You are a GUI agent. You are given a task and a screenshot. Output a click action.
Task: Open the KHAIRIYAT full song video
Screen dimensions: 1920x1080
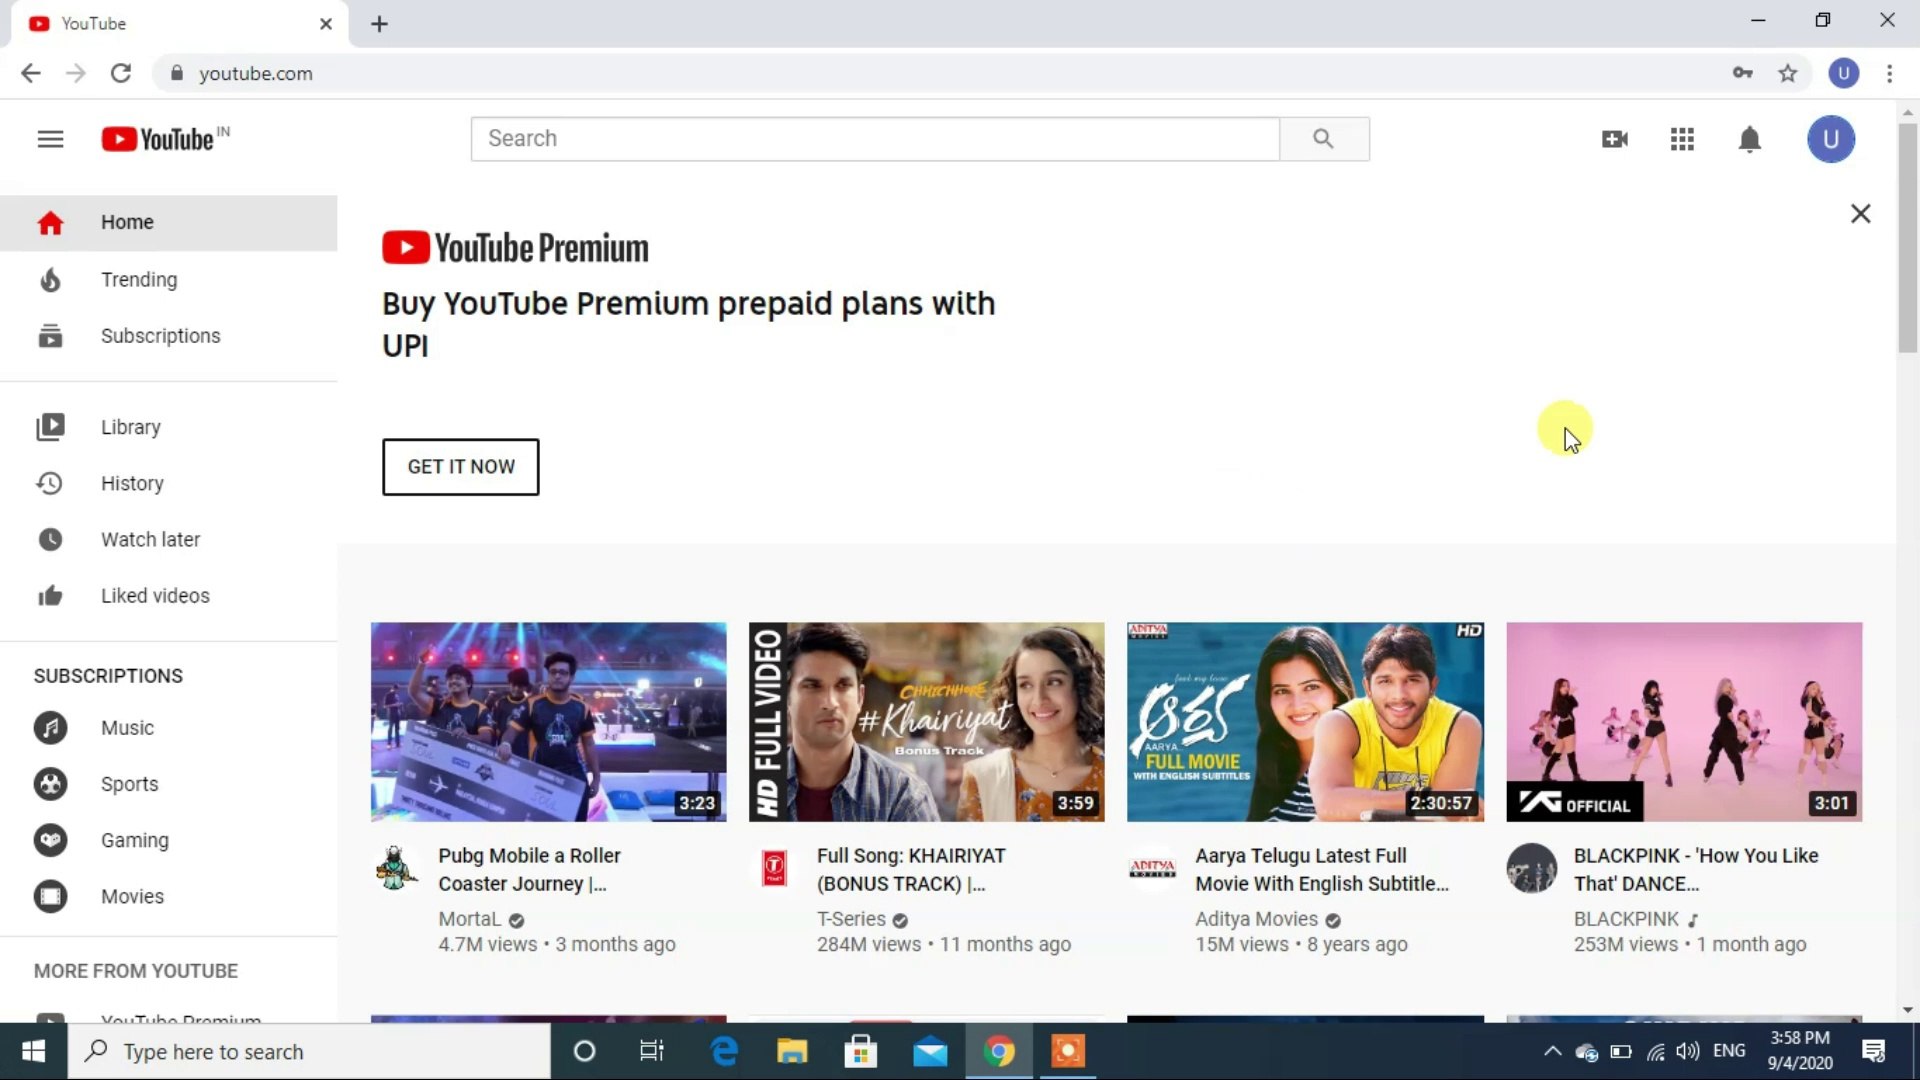click(927, 722)
